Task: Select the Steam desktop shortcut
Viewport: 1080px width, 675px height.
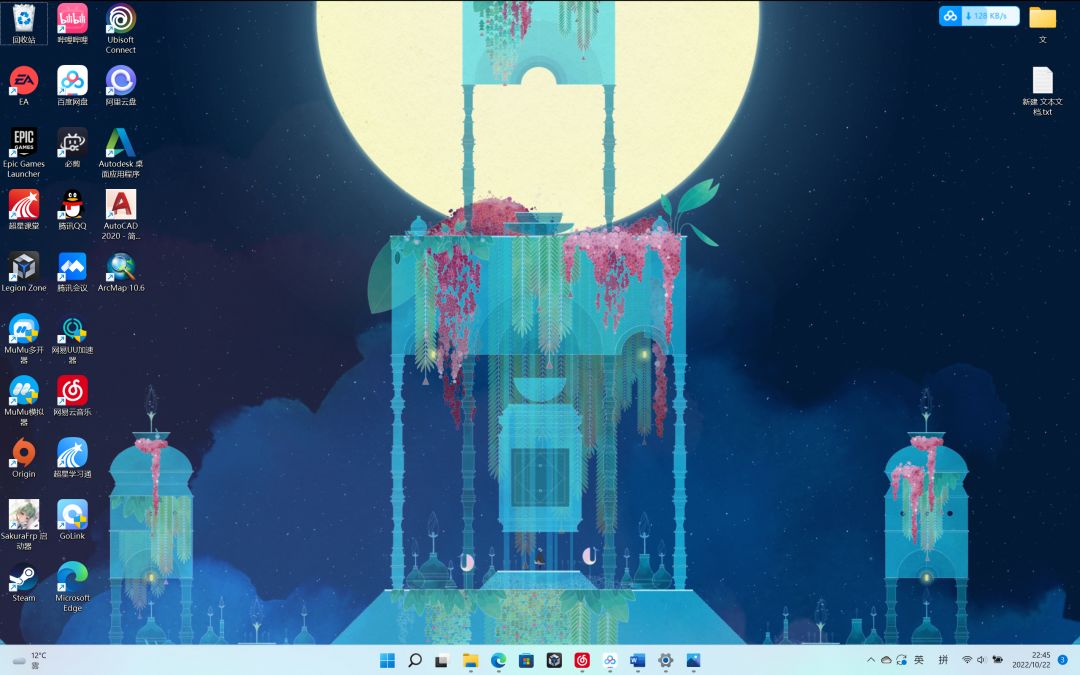Action: 24,581
